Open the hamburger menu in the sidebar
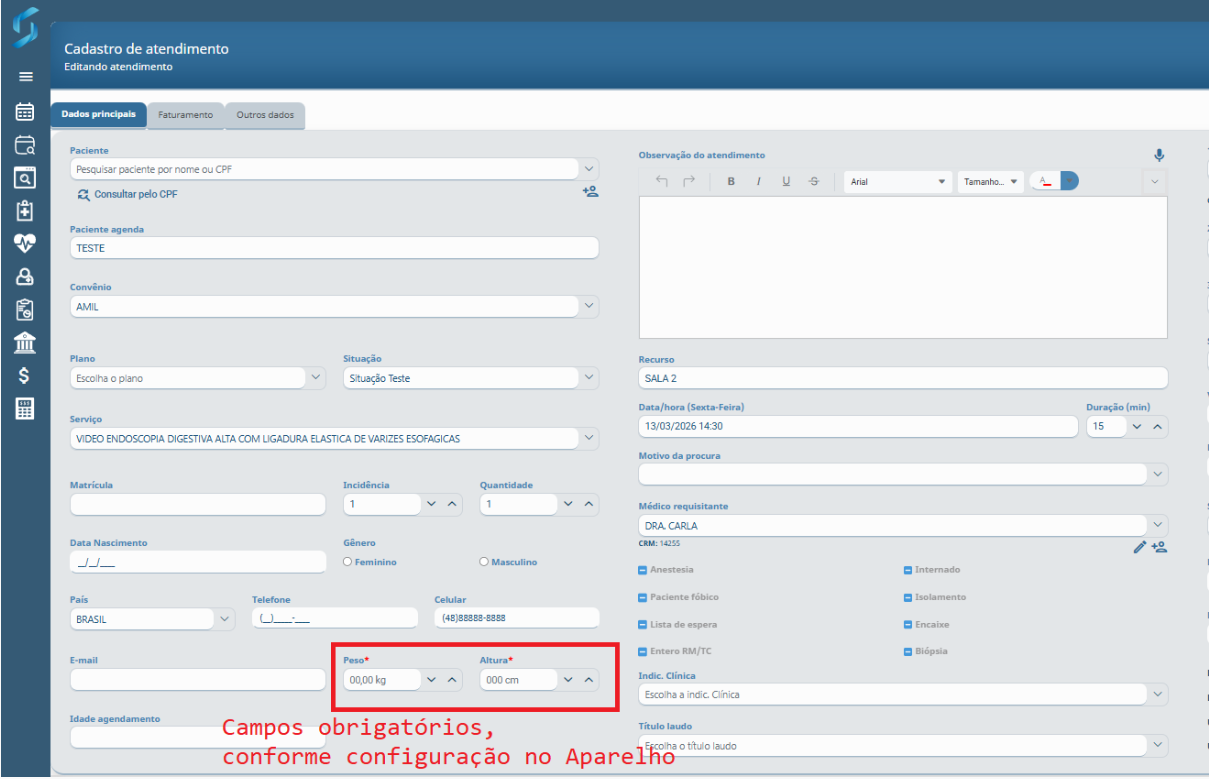The image size is (1209, 779). pyautogui.click(x=25, y=77)
